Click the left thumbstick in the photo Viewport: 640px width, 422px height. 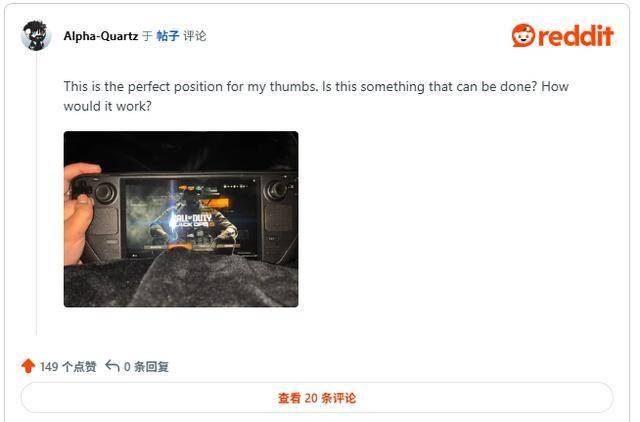tap(105, 192)
